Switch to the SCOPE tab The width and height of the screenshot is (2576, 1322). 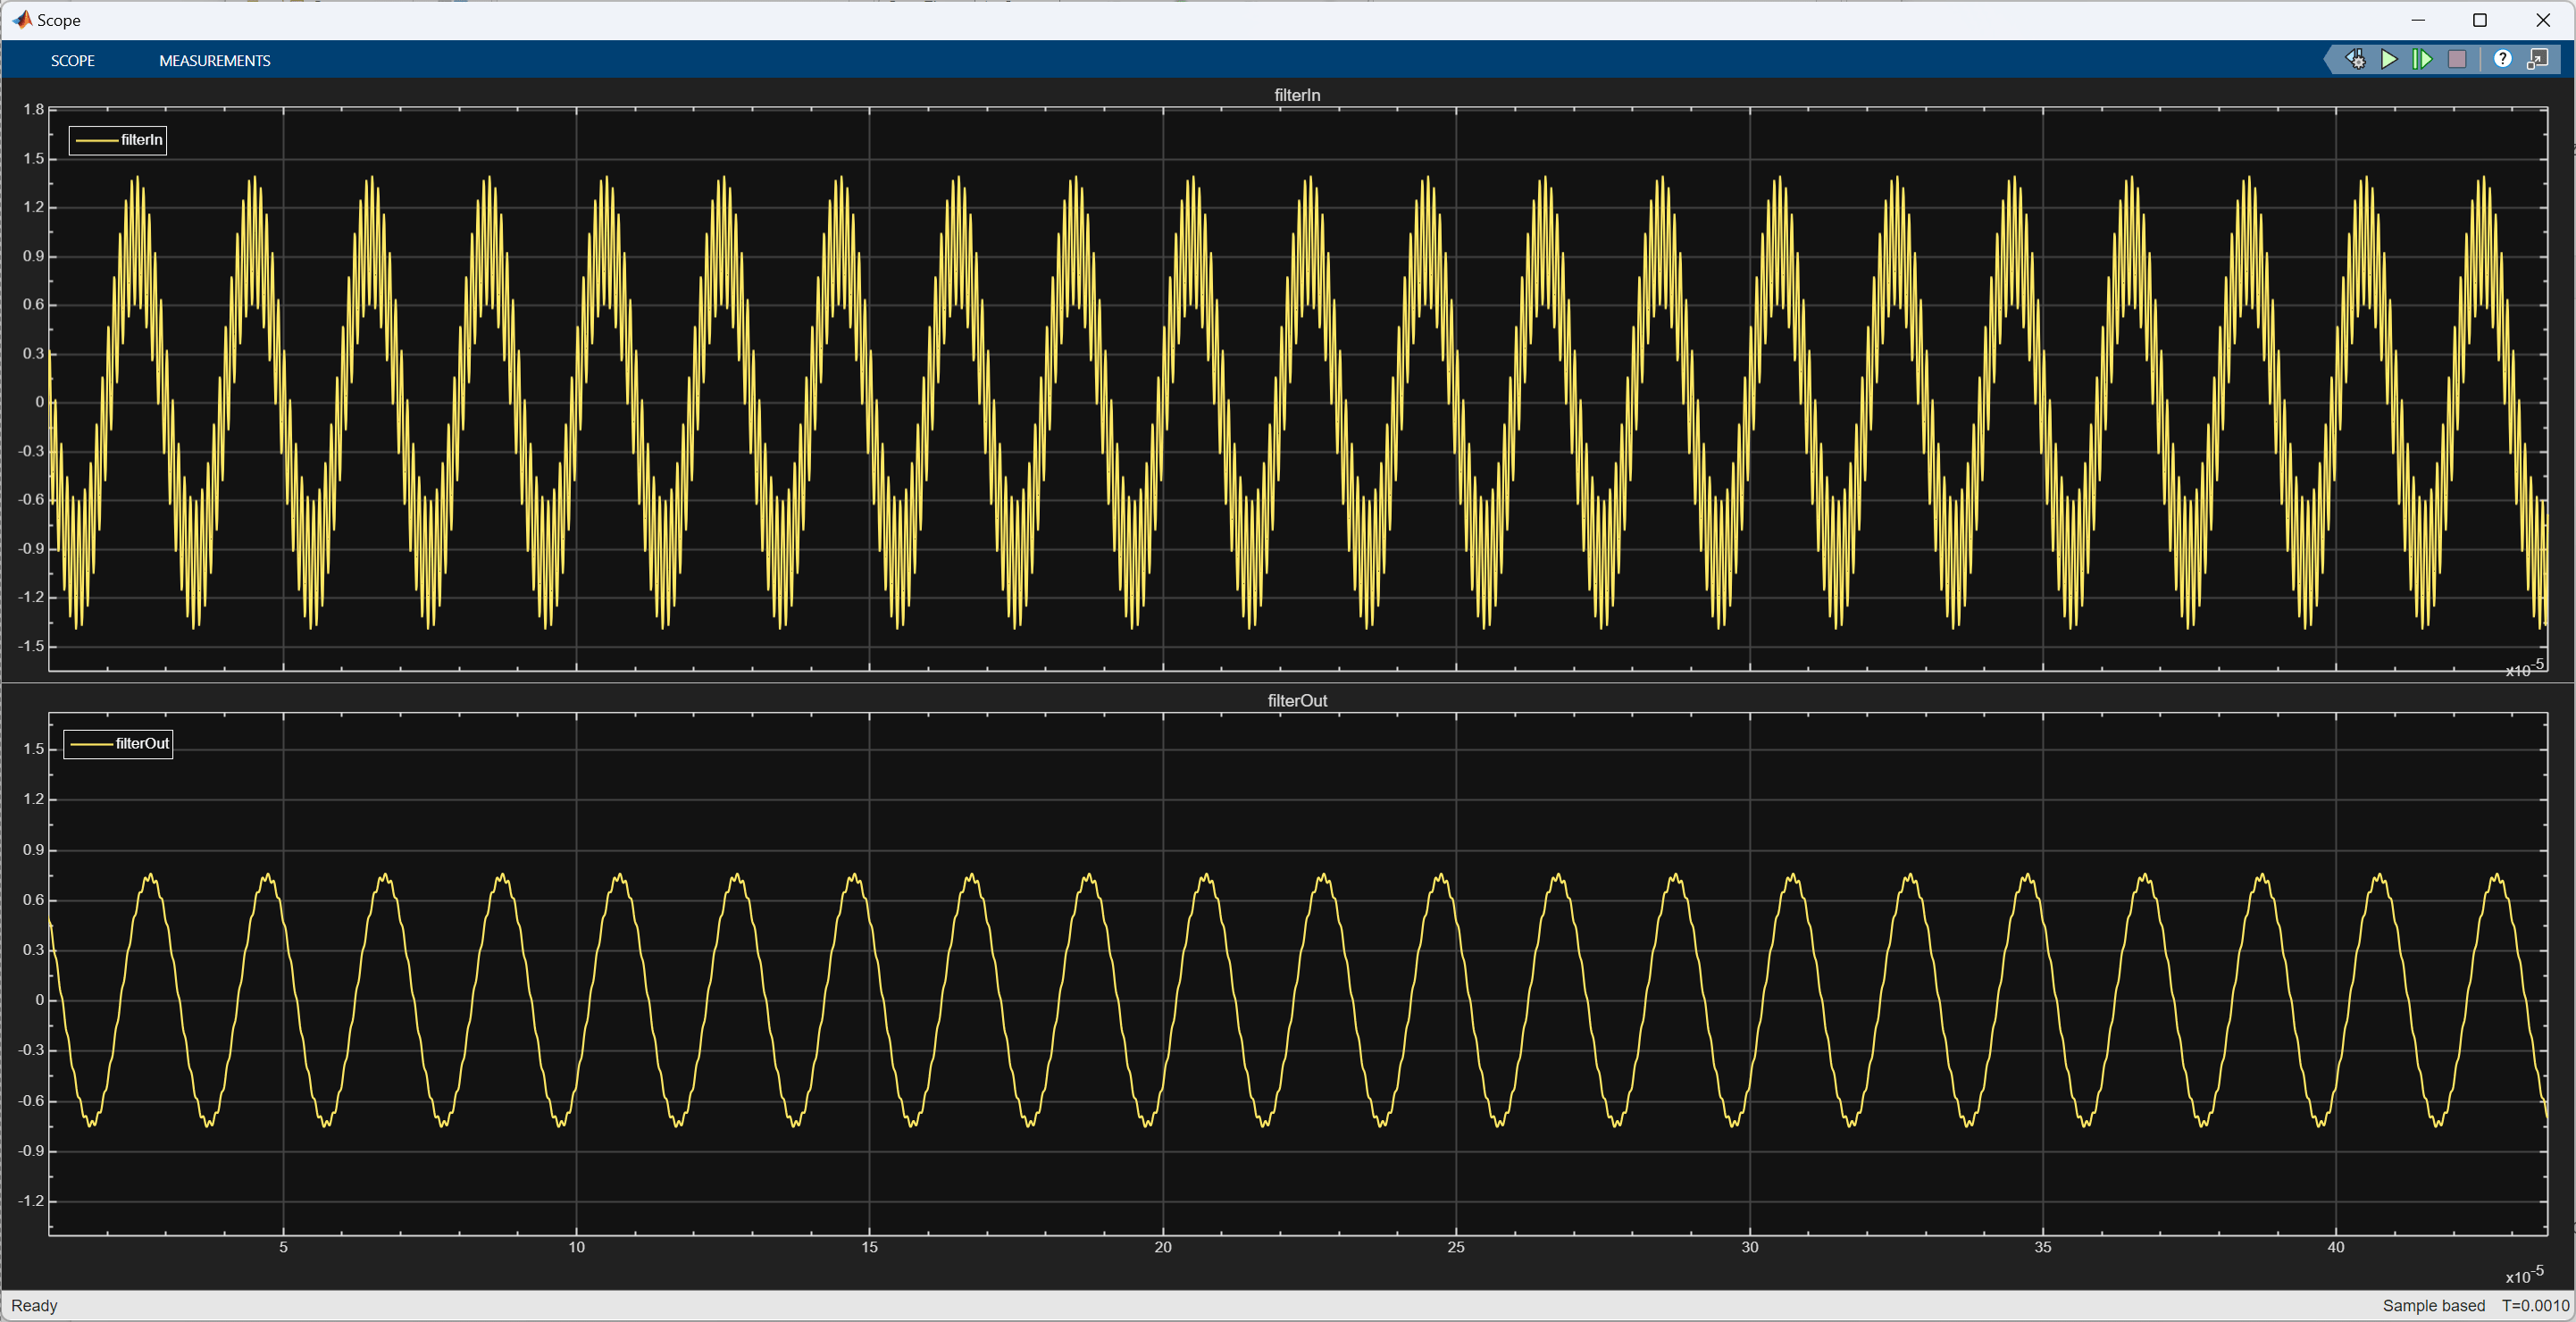click(73, 61)
